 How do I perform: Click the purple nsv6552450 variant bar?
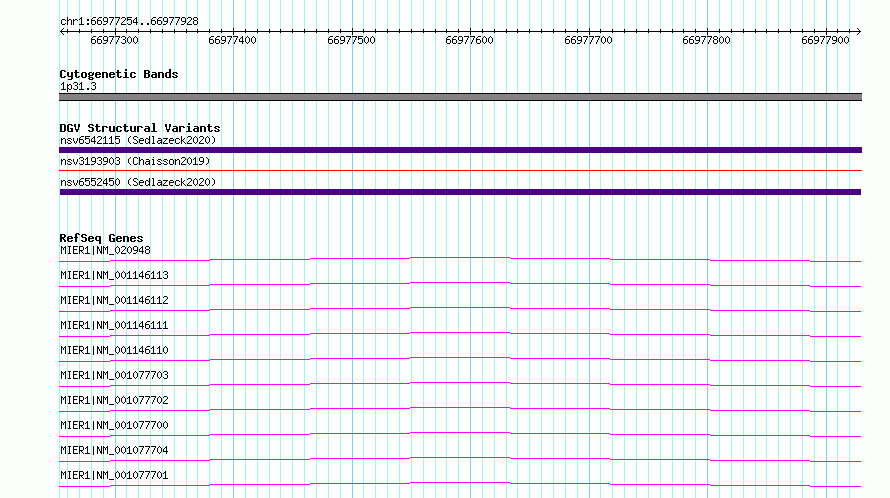pyautogui.click(x=460, y=192)
